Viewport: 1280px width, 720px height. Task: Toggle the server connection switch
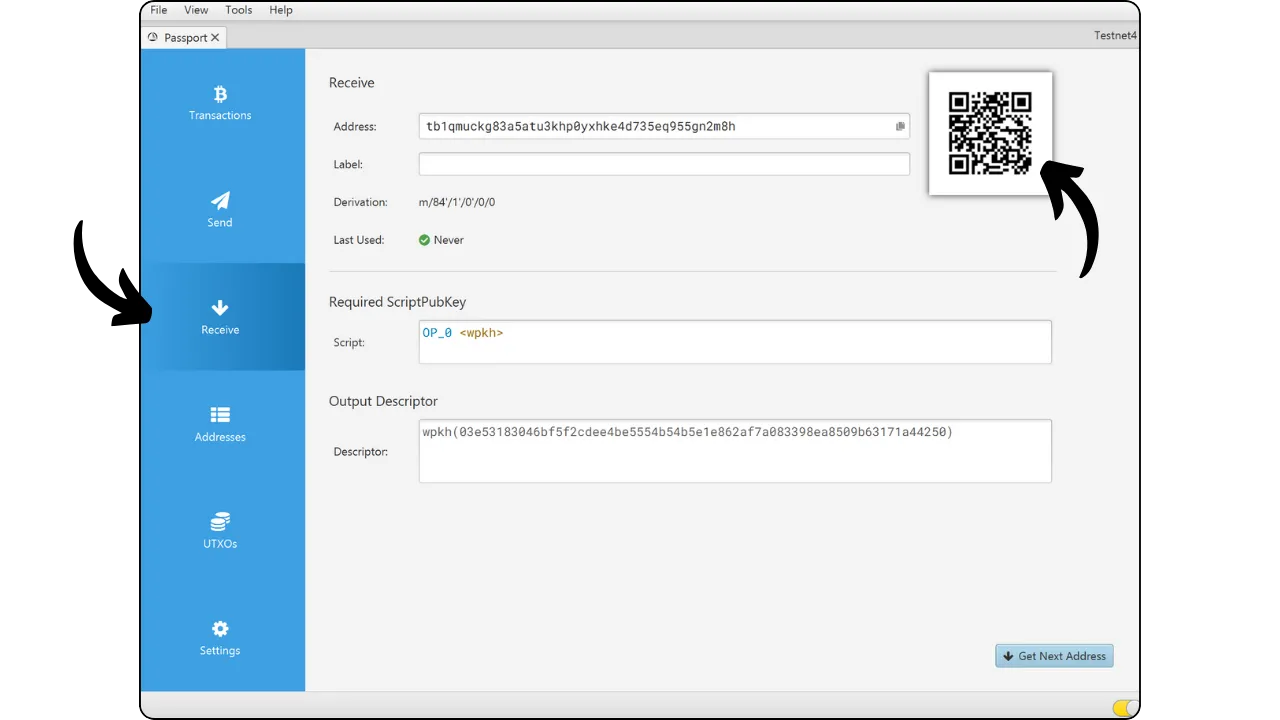(x=1125, y=708)
